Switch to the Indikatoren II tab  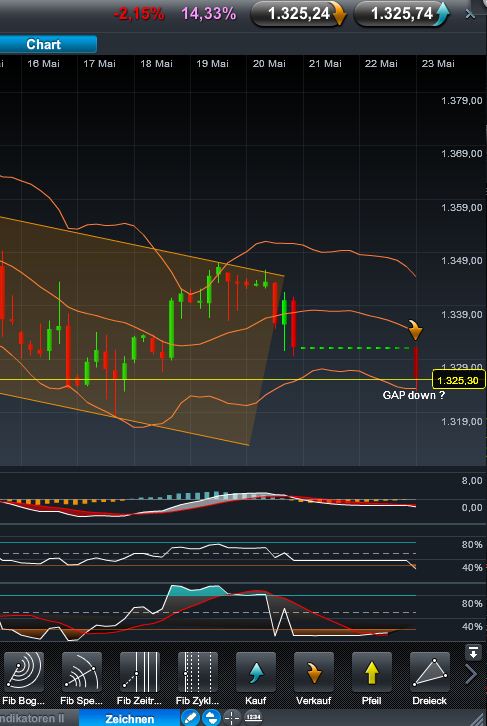point(36,719)
